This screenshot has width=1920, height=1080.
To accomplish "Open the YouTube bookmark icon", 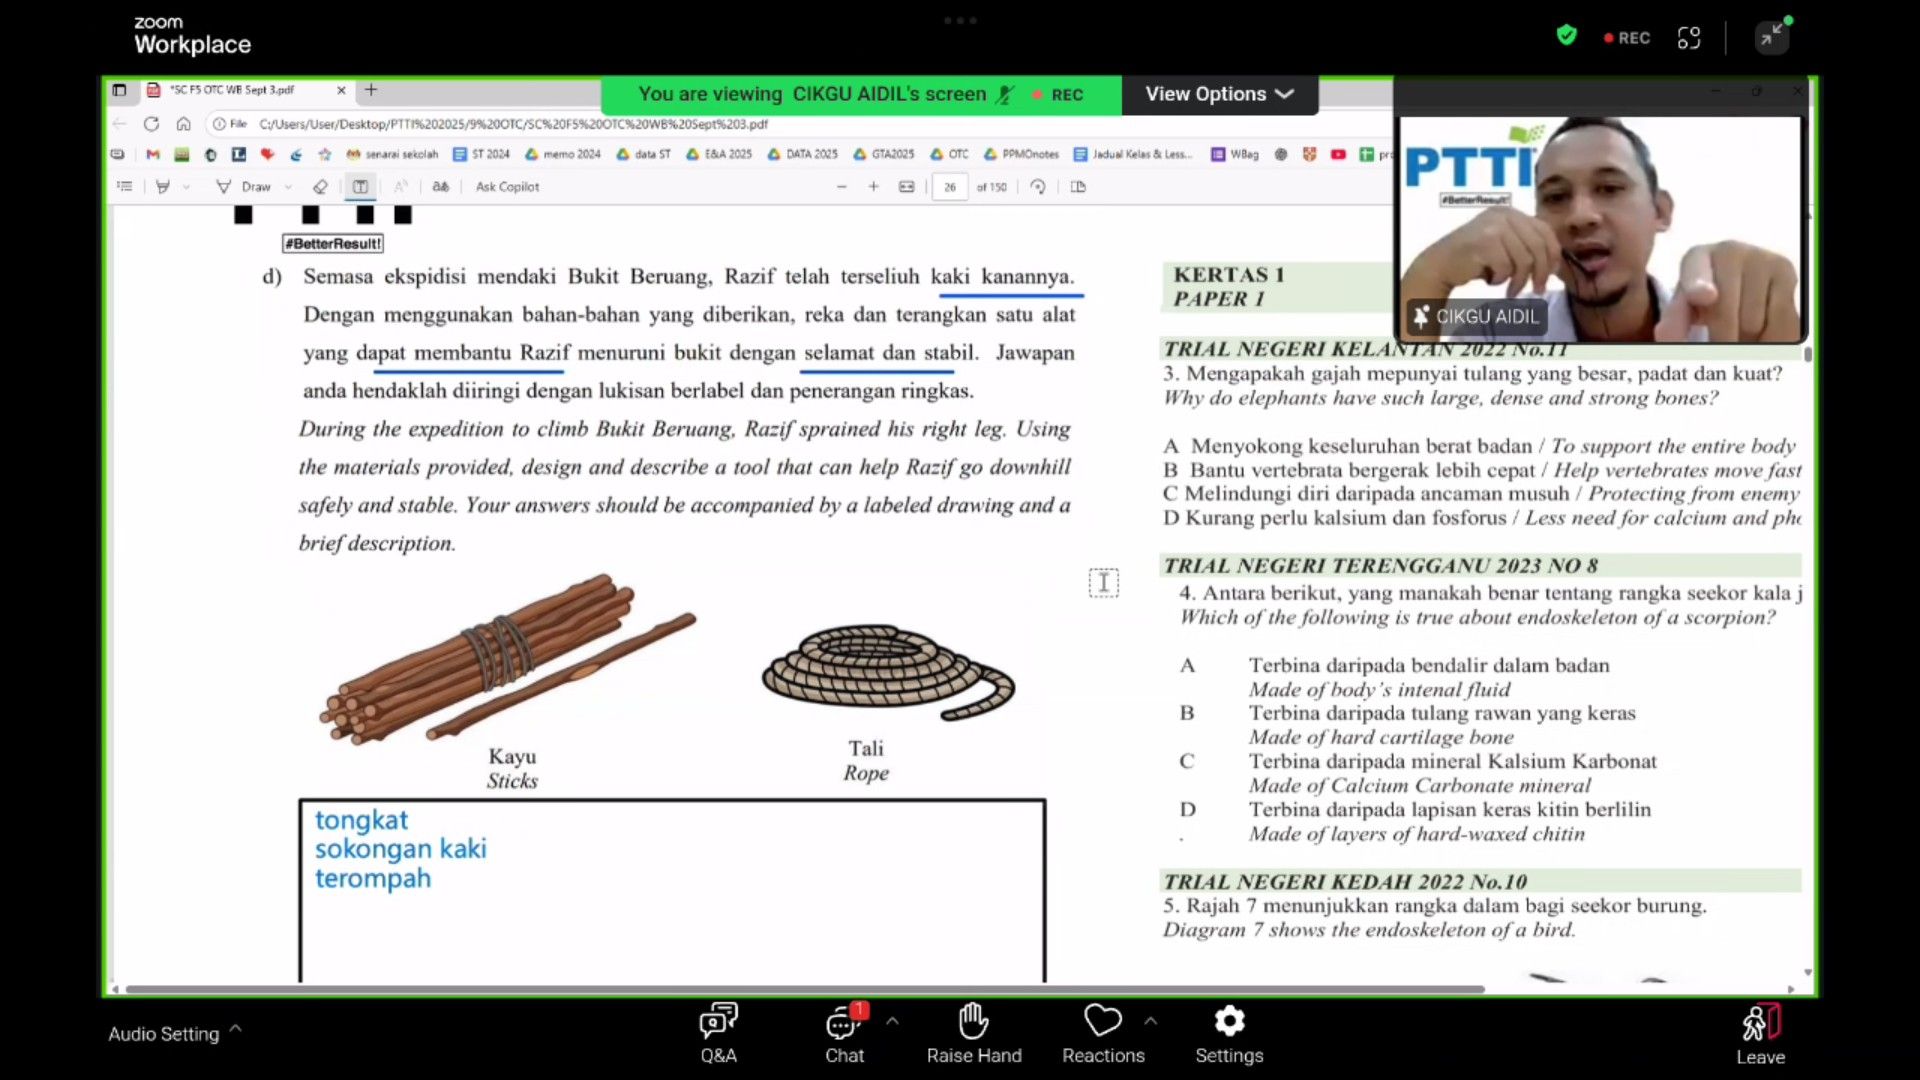I will click(x=1338, y=154).
